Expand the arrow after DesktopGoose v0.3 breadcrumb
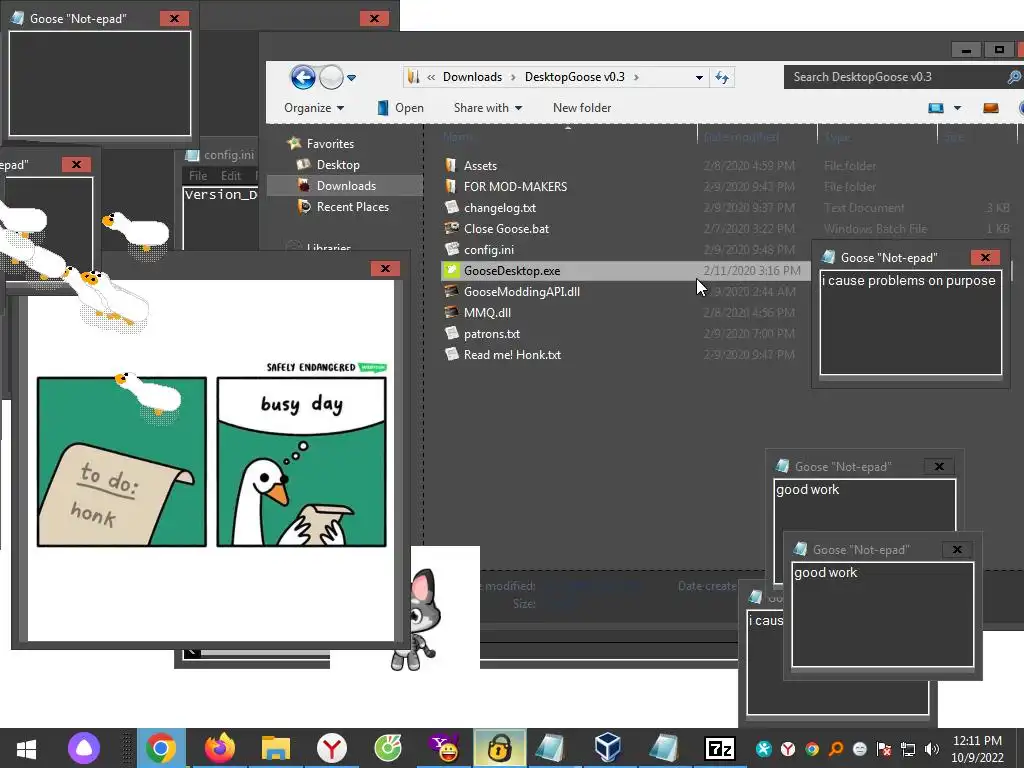Screen dimensions: 1024x768 [x=636, y=77]
